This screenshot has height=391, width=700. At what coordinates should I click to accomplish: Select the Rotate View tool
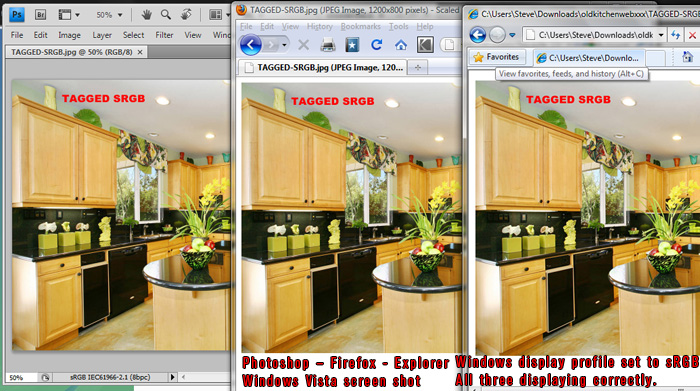(x=186, y=15)
